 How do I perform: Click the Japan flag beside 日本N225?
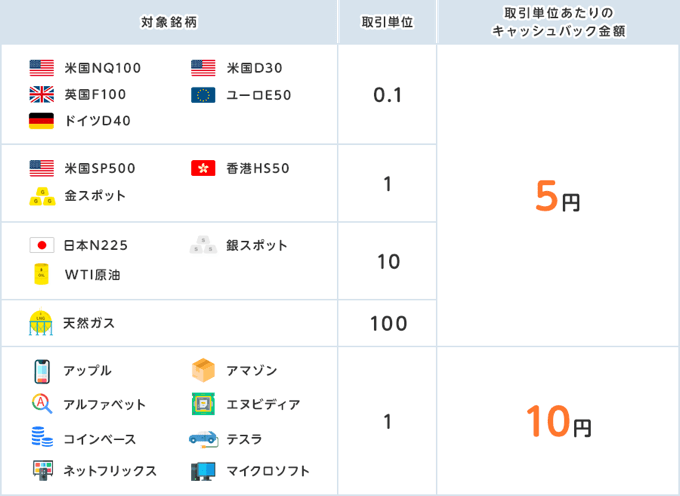coord(42,245)
